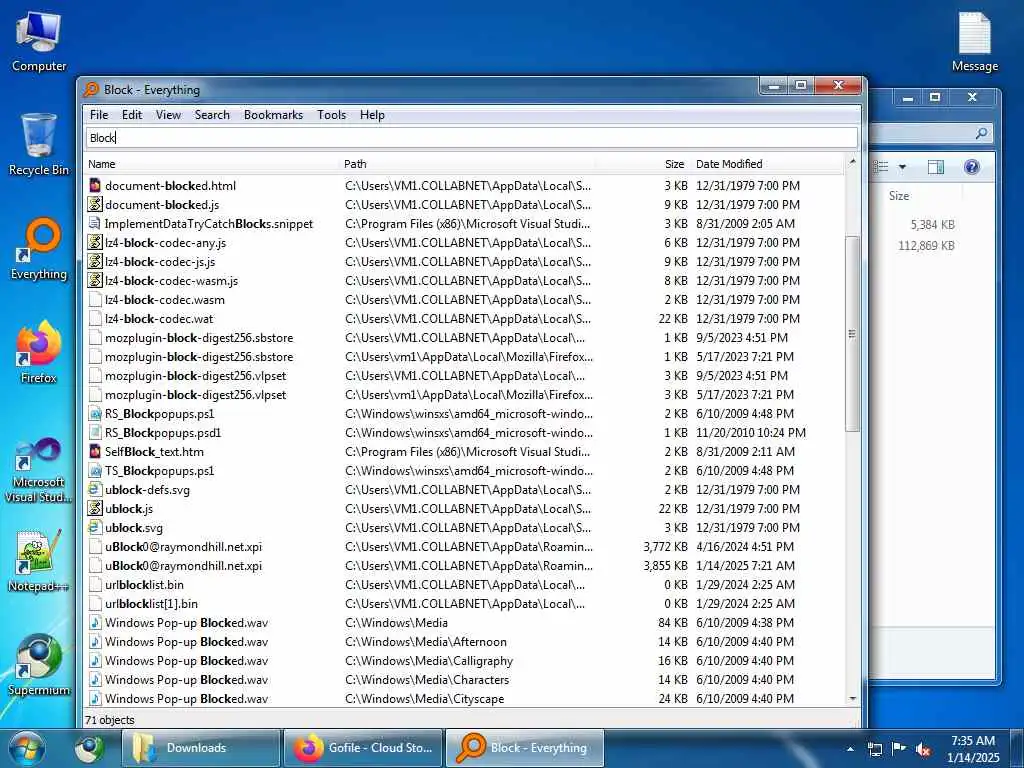Click the taskbar clock showing 7:35 AM
This screenshot has width=1024, height=768.
[x=972, y=749]
